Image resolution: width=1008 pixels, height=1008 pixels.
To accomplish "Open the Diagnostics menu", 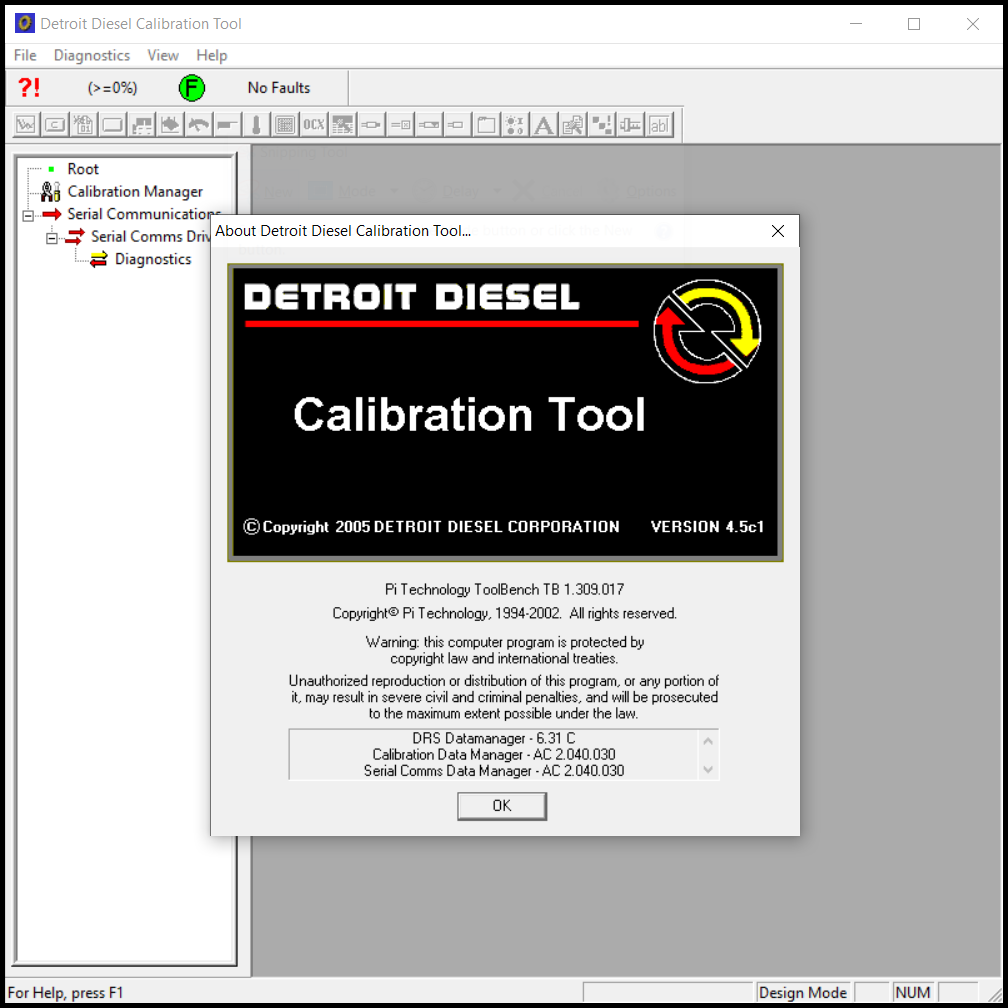I will click(x=92, y=56).
